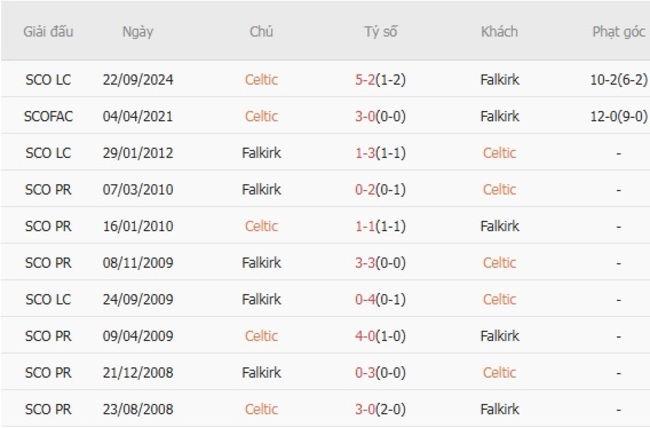This screenshot has width=650, height=428.
Task: Click Falkirk in the 08/11/2009 match row
Action: pos(261,263)
